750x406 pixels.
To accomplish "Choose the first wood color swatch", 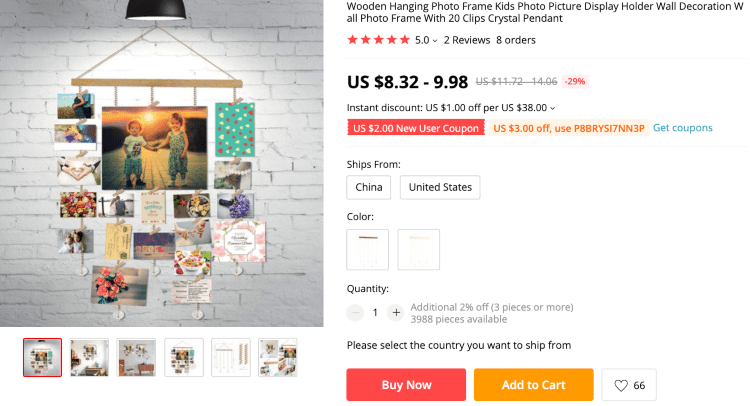I will point(367,249).
